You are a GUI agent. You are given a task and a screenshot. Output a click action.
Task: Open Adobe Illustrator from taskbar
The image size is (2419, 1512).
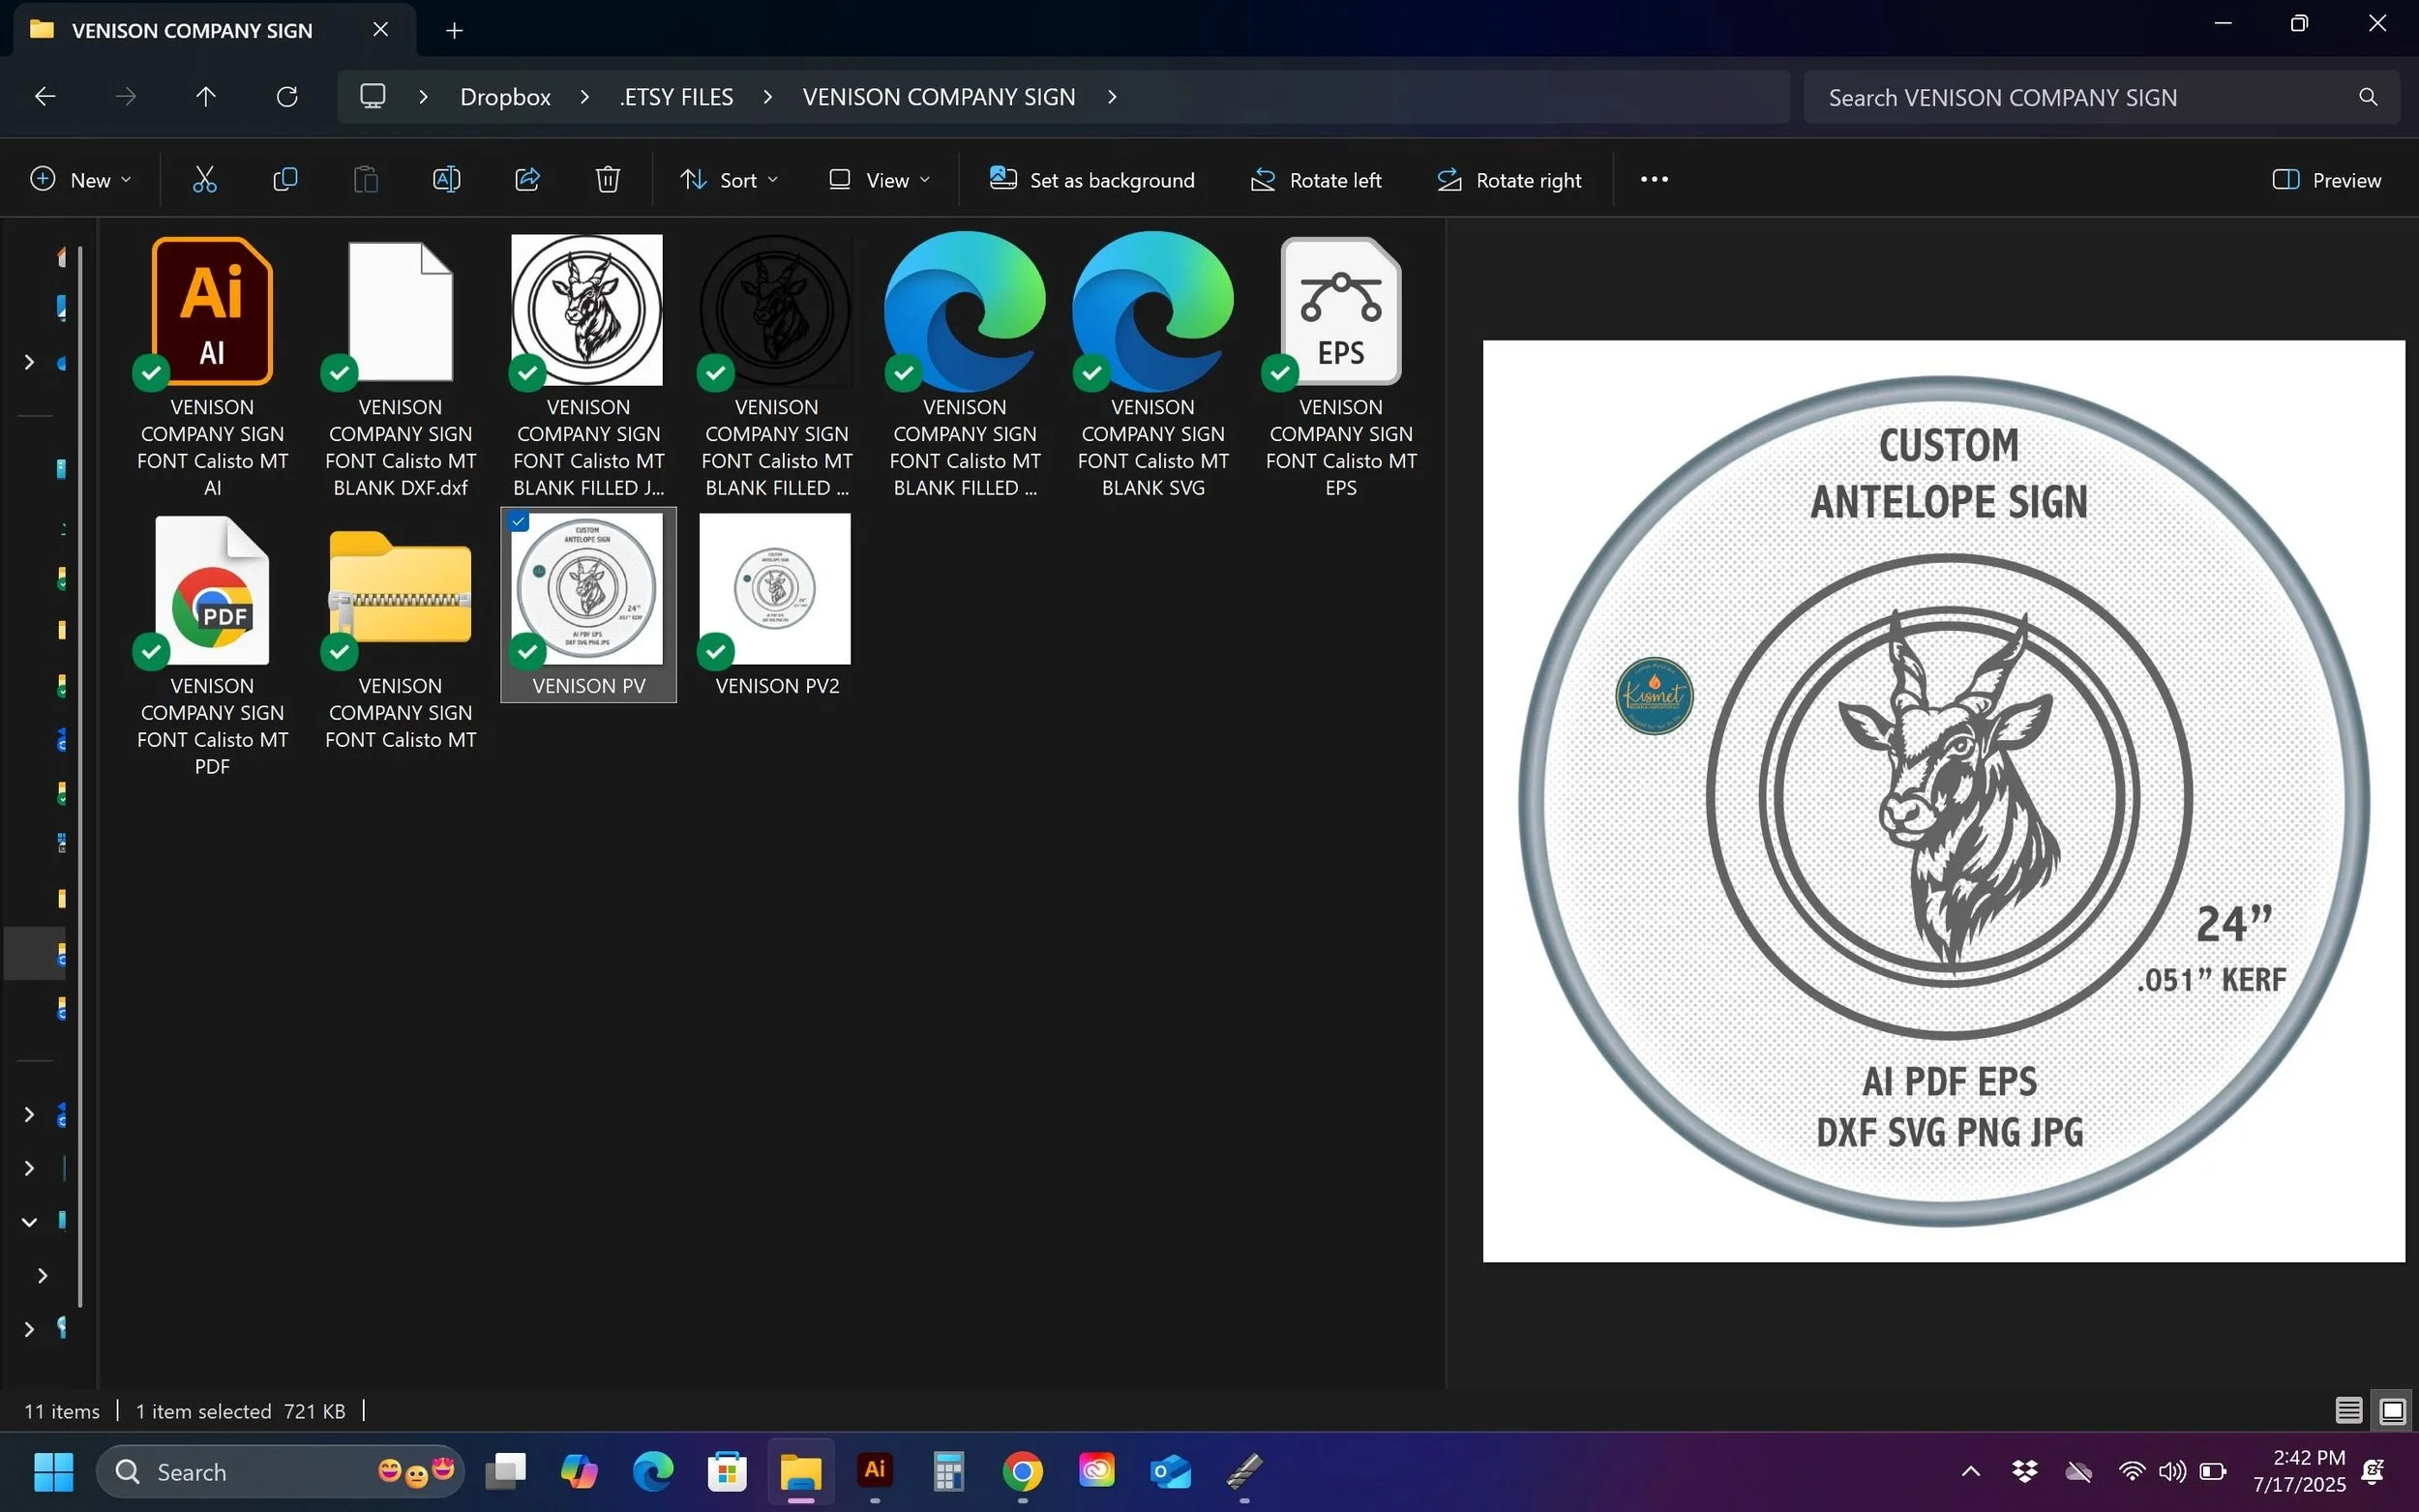(x=874, y=1471)
